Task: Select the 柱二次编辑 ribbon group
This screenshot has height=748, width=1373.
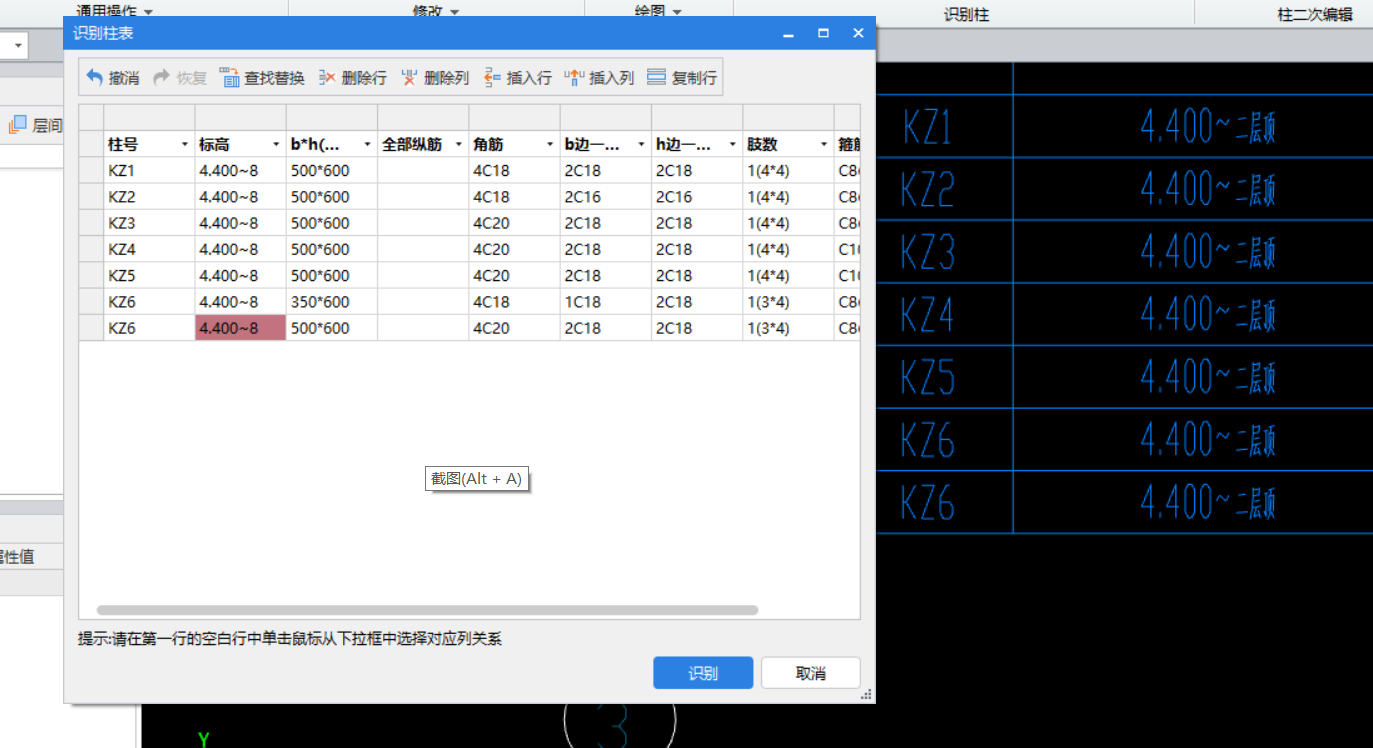Action: click(1315, 15)
